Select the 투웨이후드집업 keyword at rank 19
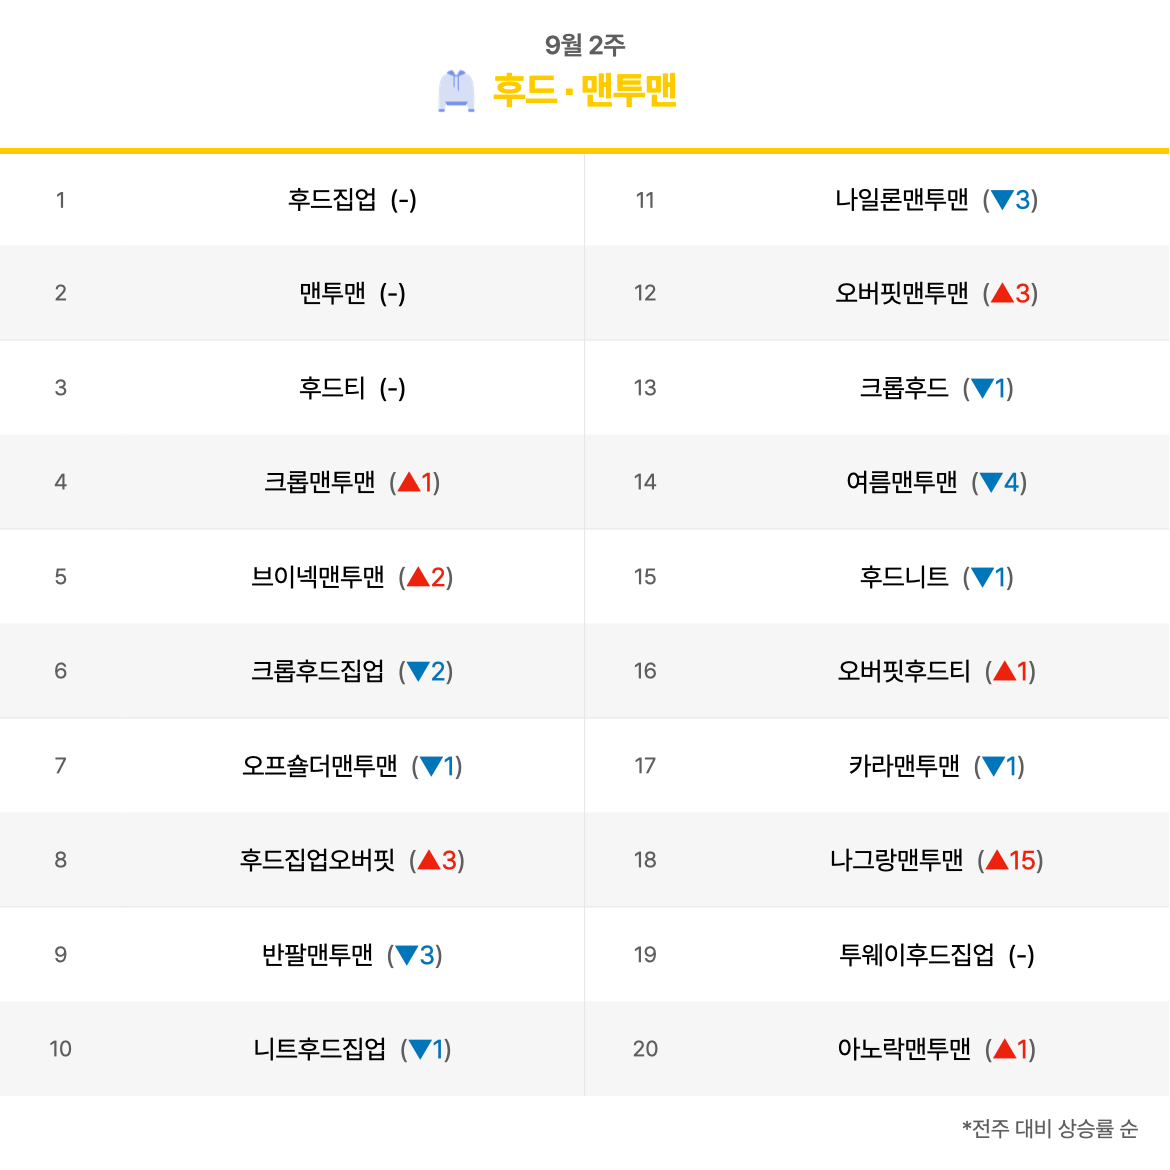 coord(916,954)
